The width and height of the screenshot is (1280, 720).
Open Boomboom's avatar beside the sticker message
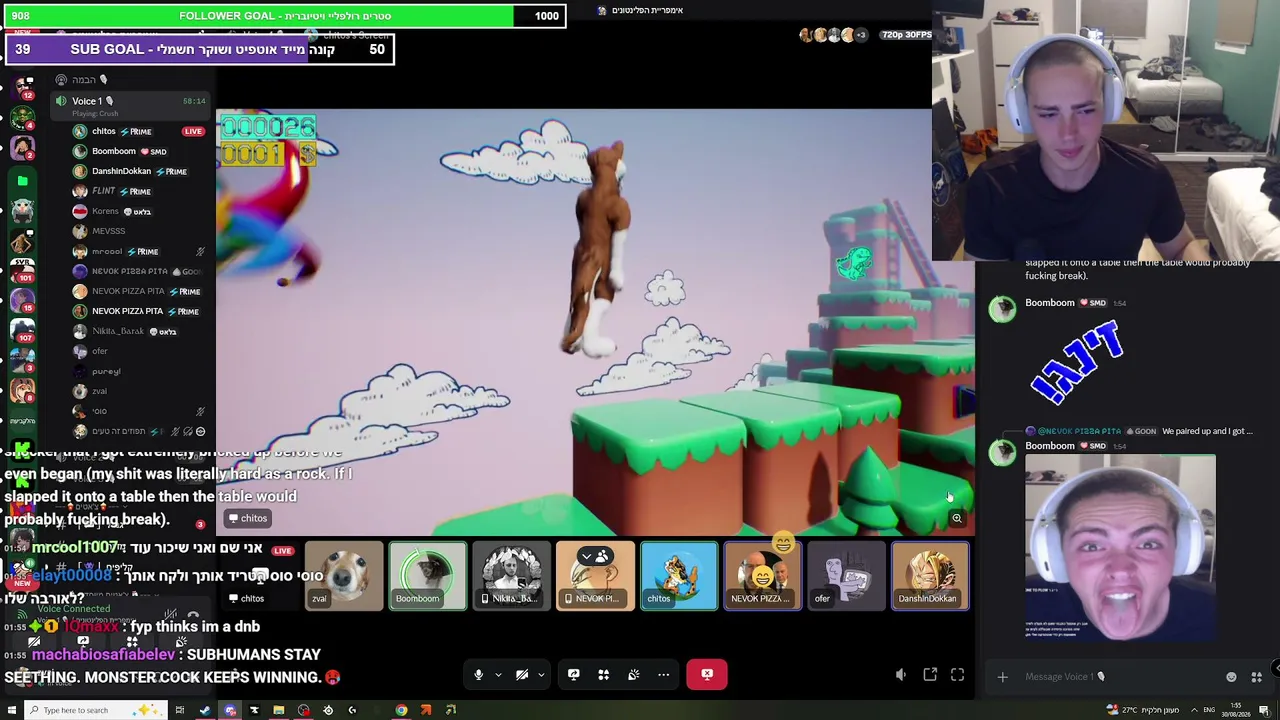click(1002, 310)
